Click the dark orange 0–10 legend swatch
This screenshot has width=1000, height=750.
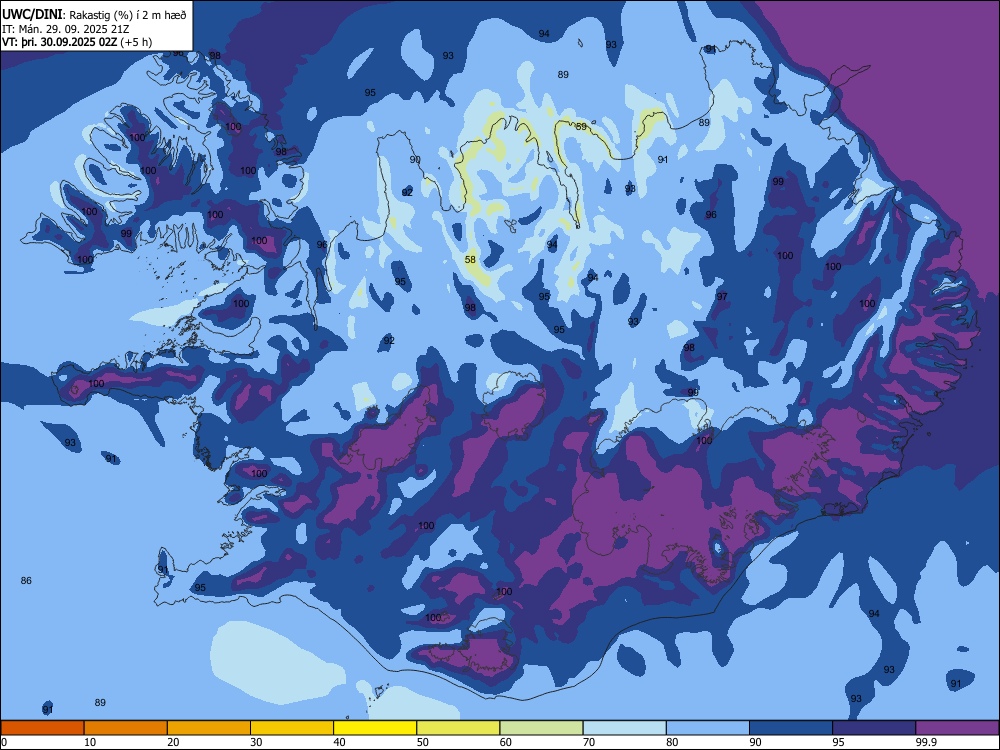pos(42,728)
